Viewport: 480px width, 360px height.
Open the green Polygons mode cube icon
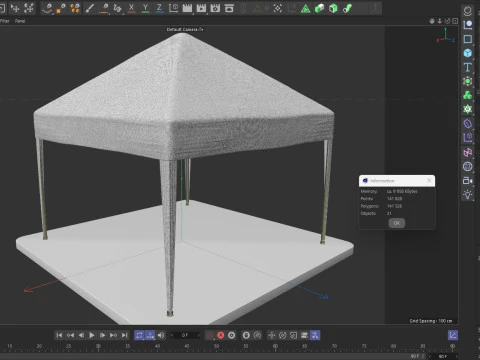(333, 8)
